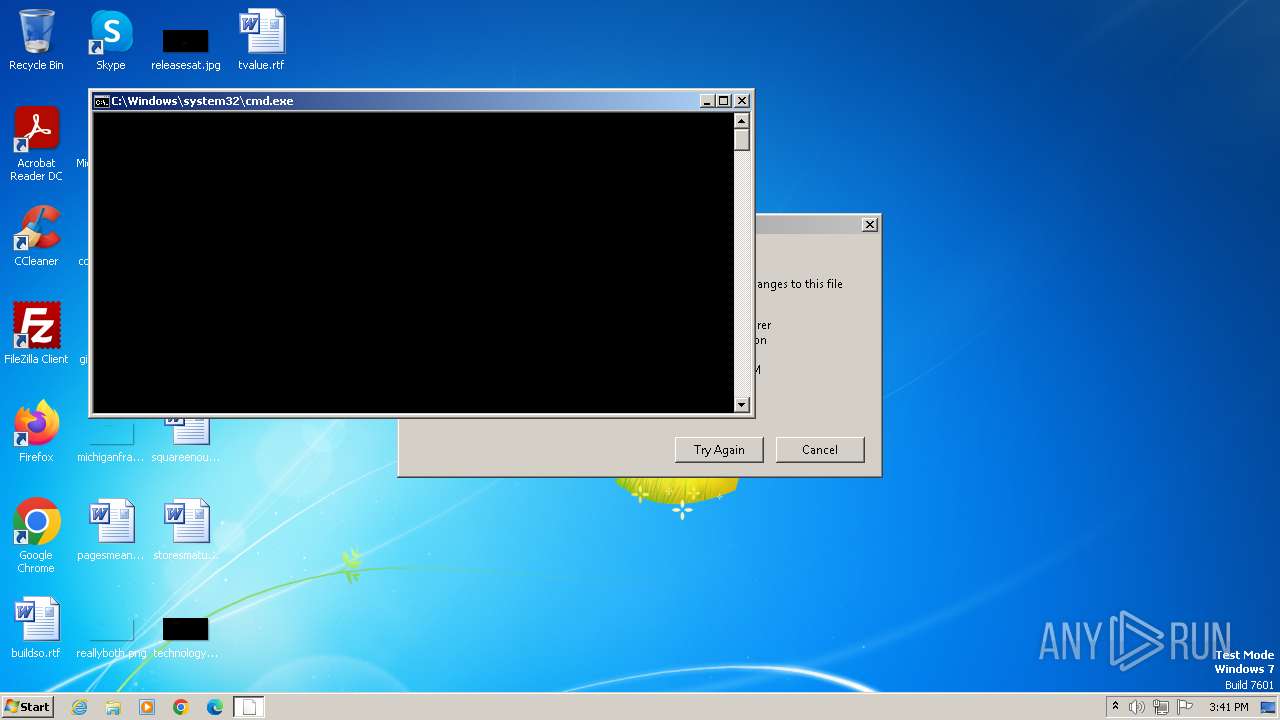Viewport: 1280px width, 720px height.
Task: Select the squareenou document icon
Action: (x=186, y=440)
